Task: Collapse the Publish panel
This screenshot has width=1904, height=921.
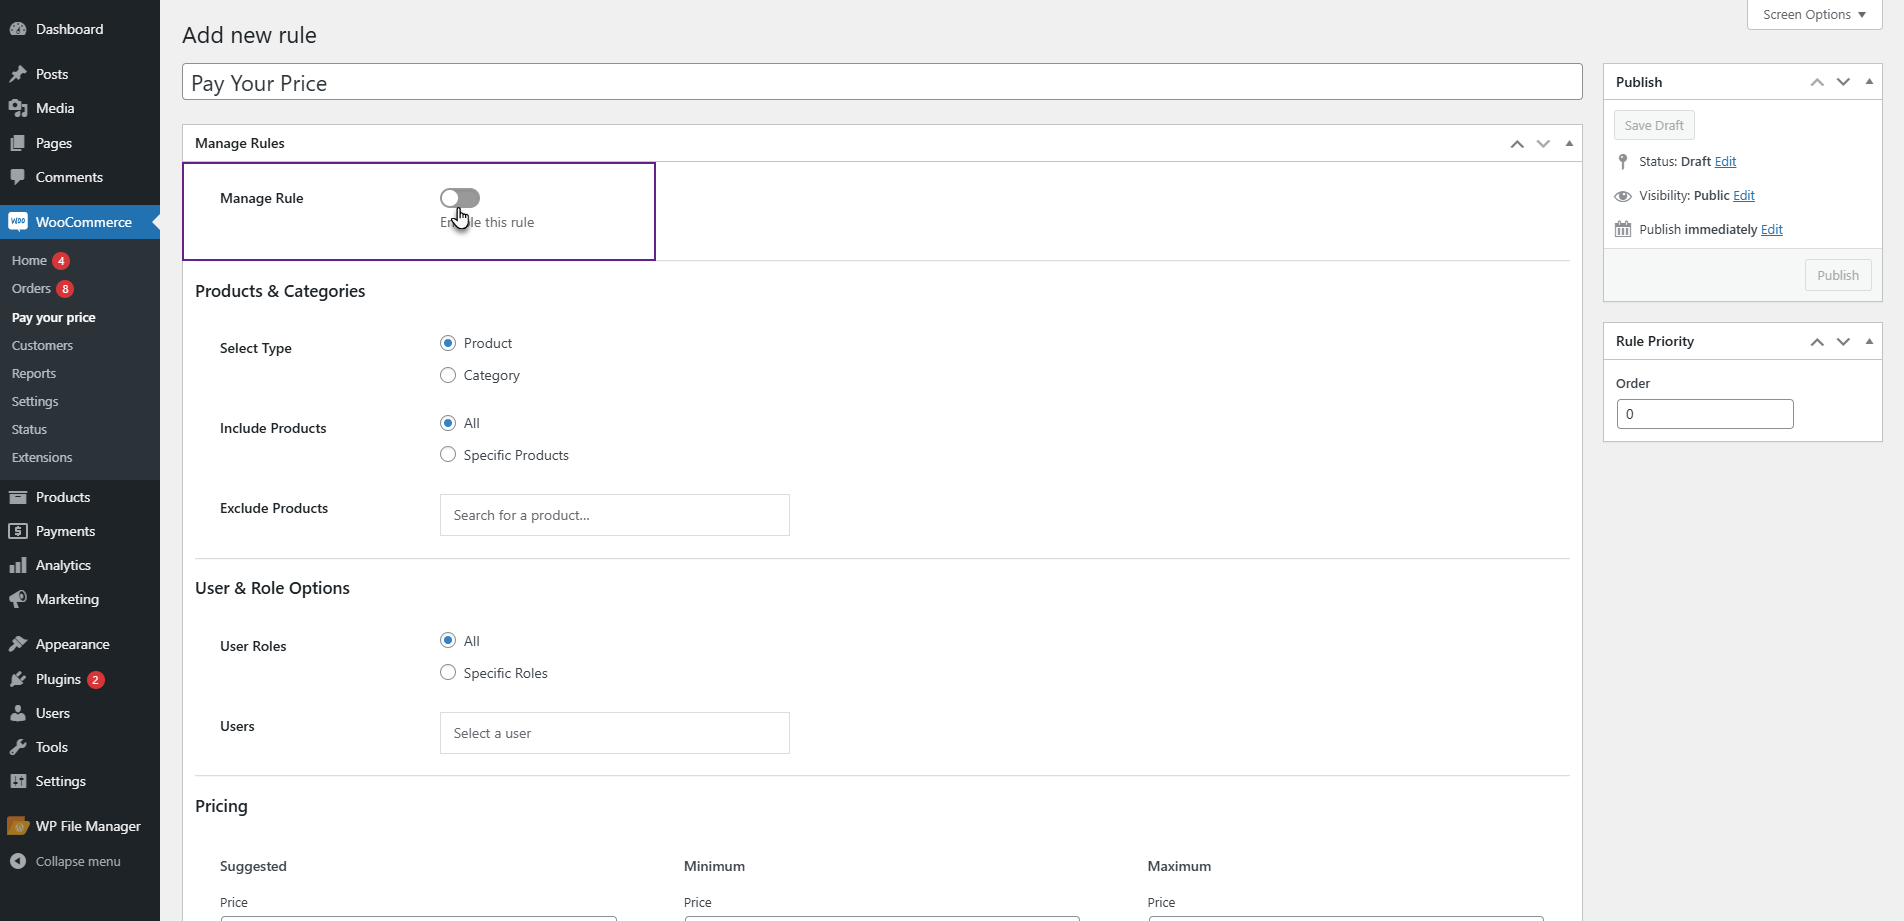Action: click(1869, 81)
